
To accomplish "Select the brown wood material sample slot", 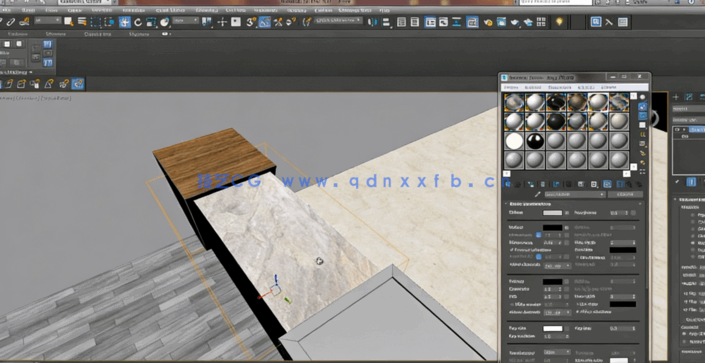I will click(577, 103).
